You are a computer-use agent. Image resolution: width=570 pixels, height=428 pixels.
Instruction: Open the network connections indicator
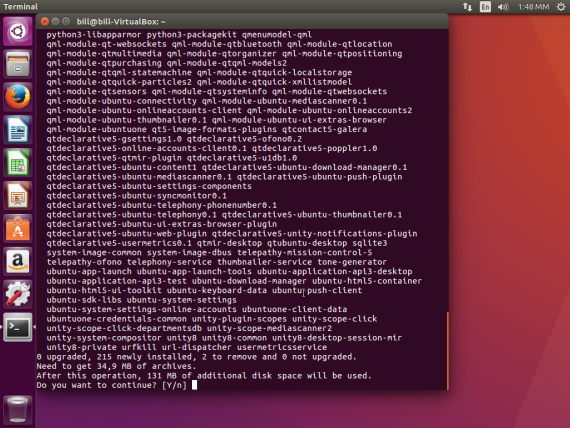(467, 7)
